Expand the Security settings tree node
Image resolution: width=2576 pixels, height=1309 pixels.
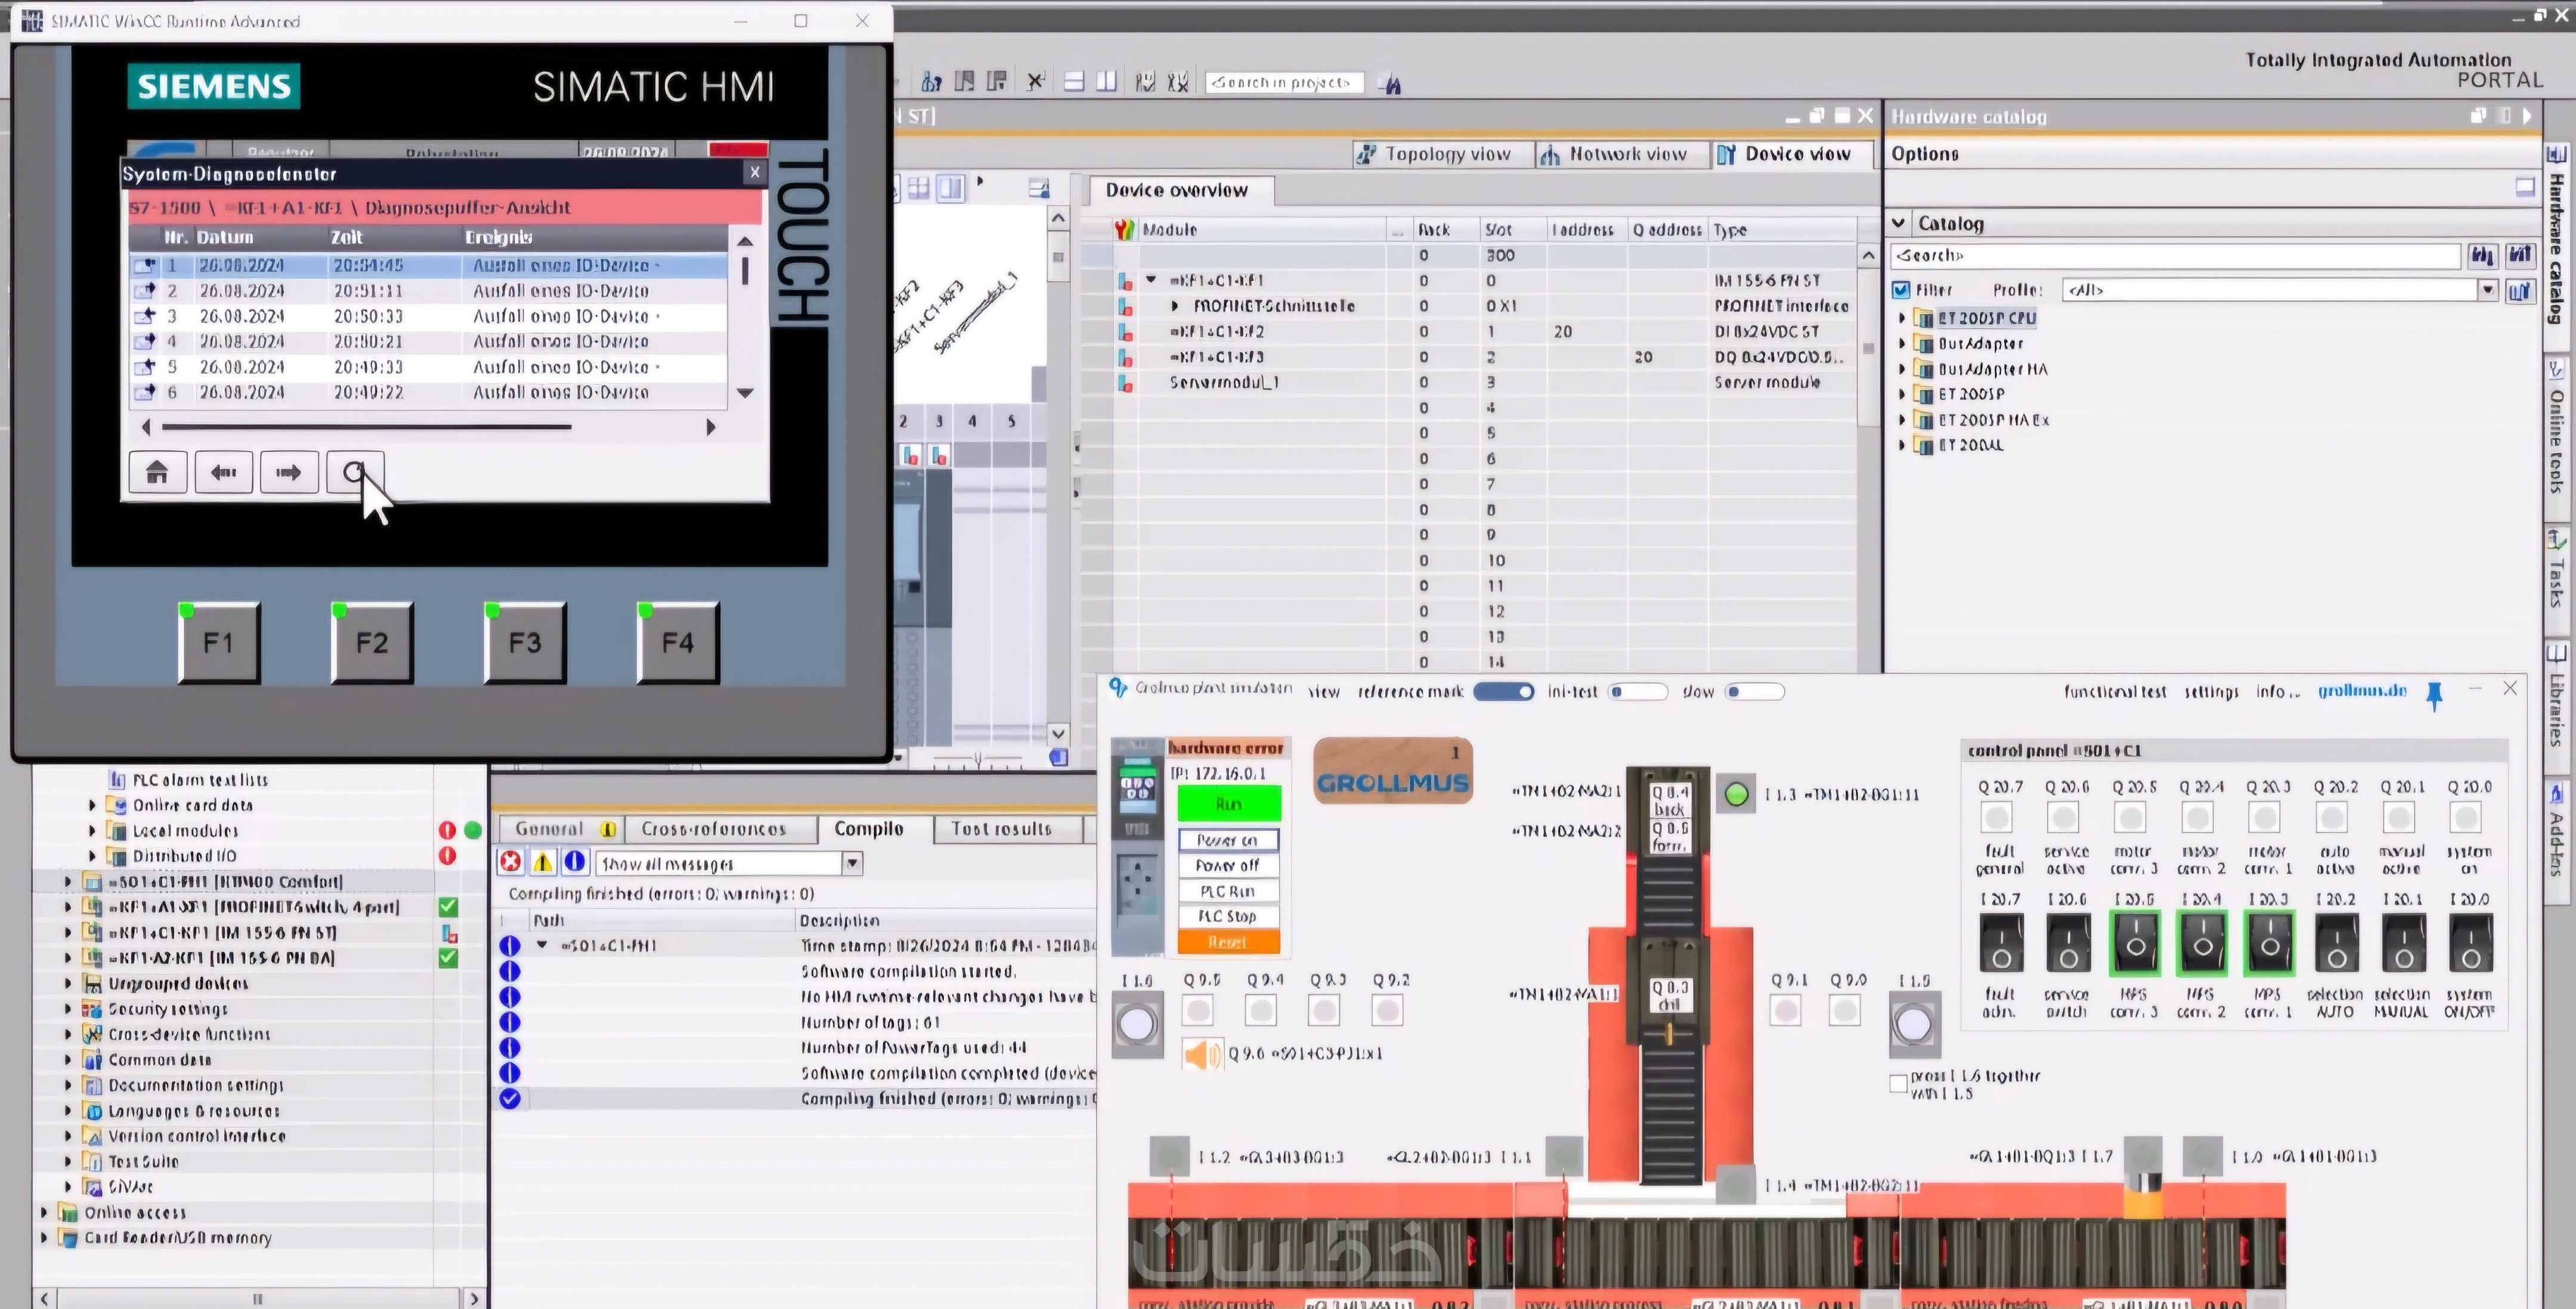pyautogui.click(x=68, y=1009)
